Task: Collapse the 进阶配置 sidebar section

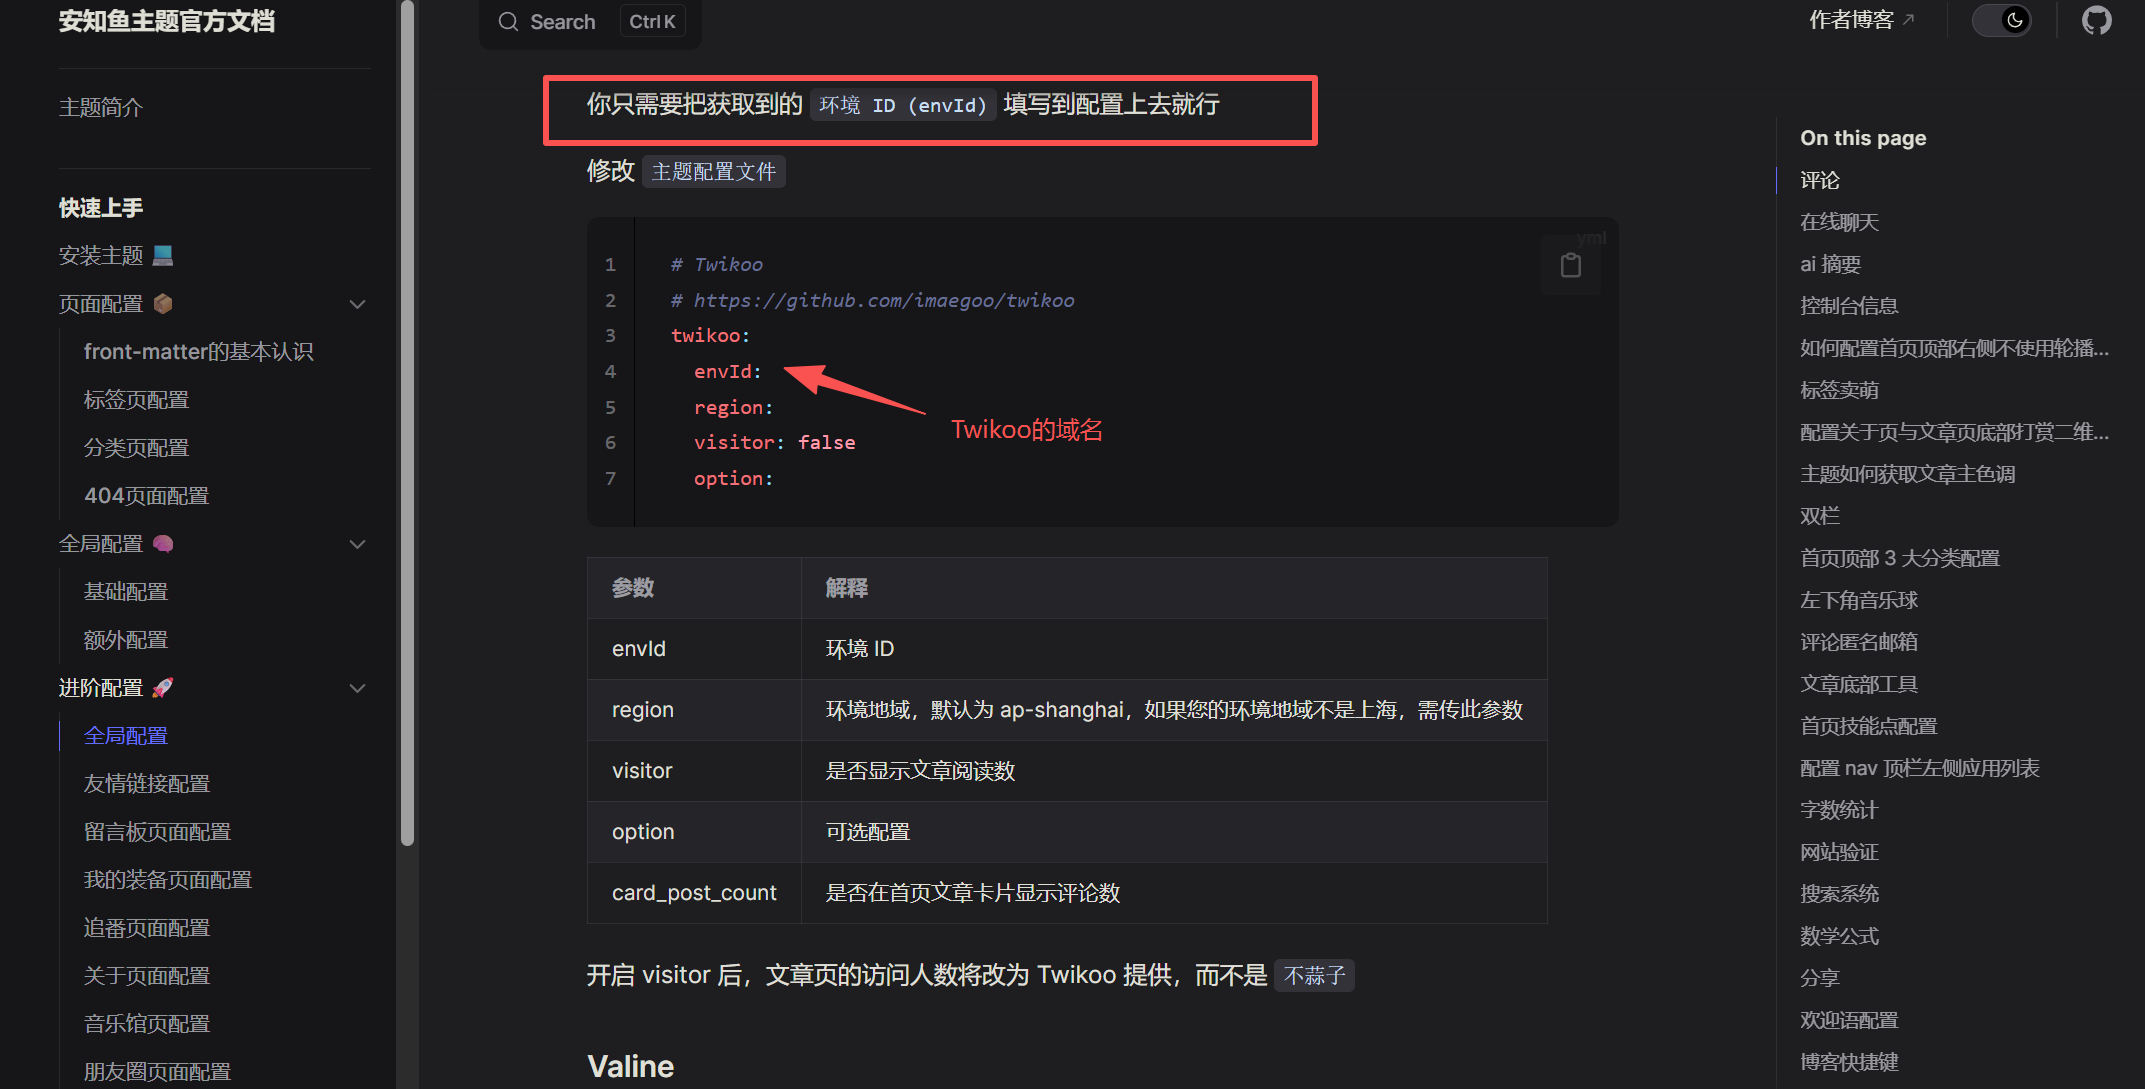Action: (357, 688)
